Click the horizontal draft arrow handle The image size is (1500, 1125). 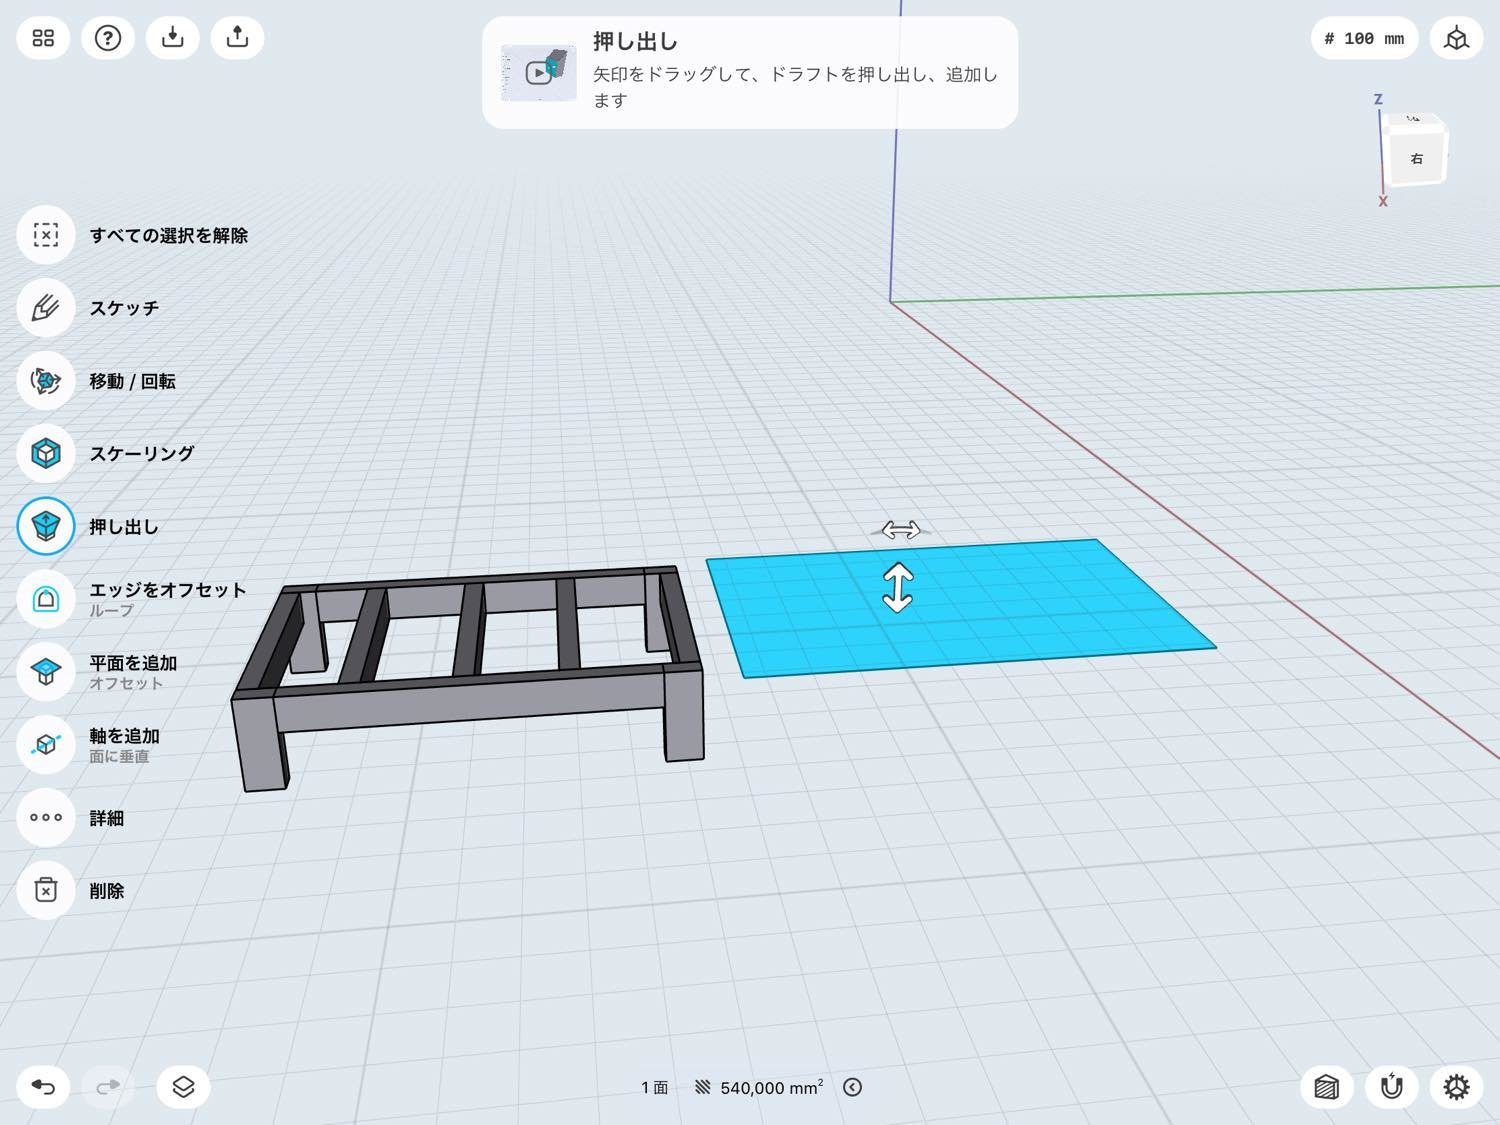point(901,530)
